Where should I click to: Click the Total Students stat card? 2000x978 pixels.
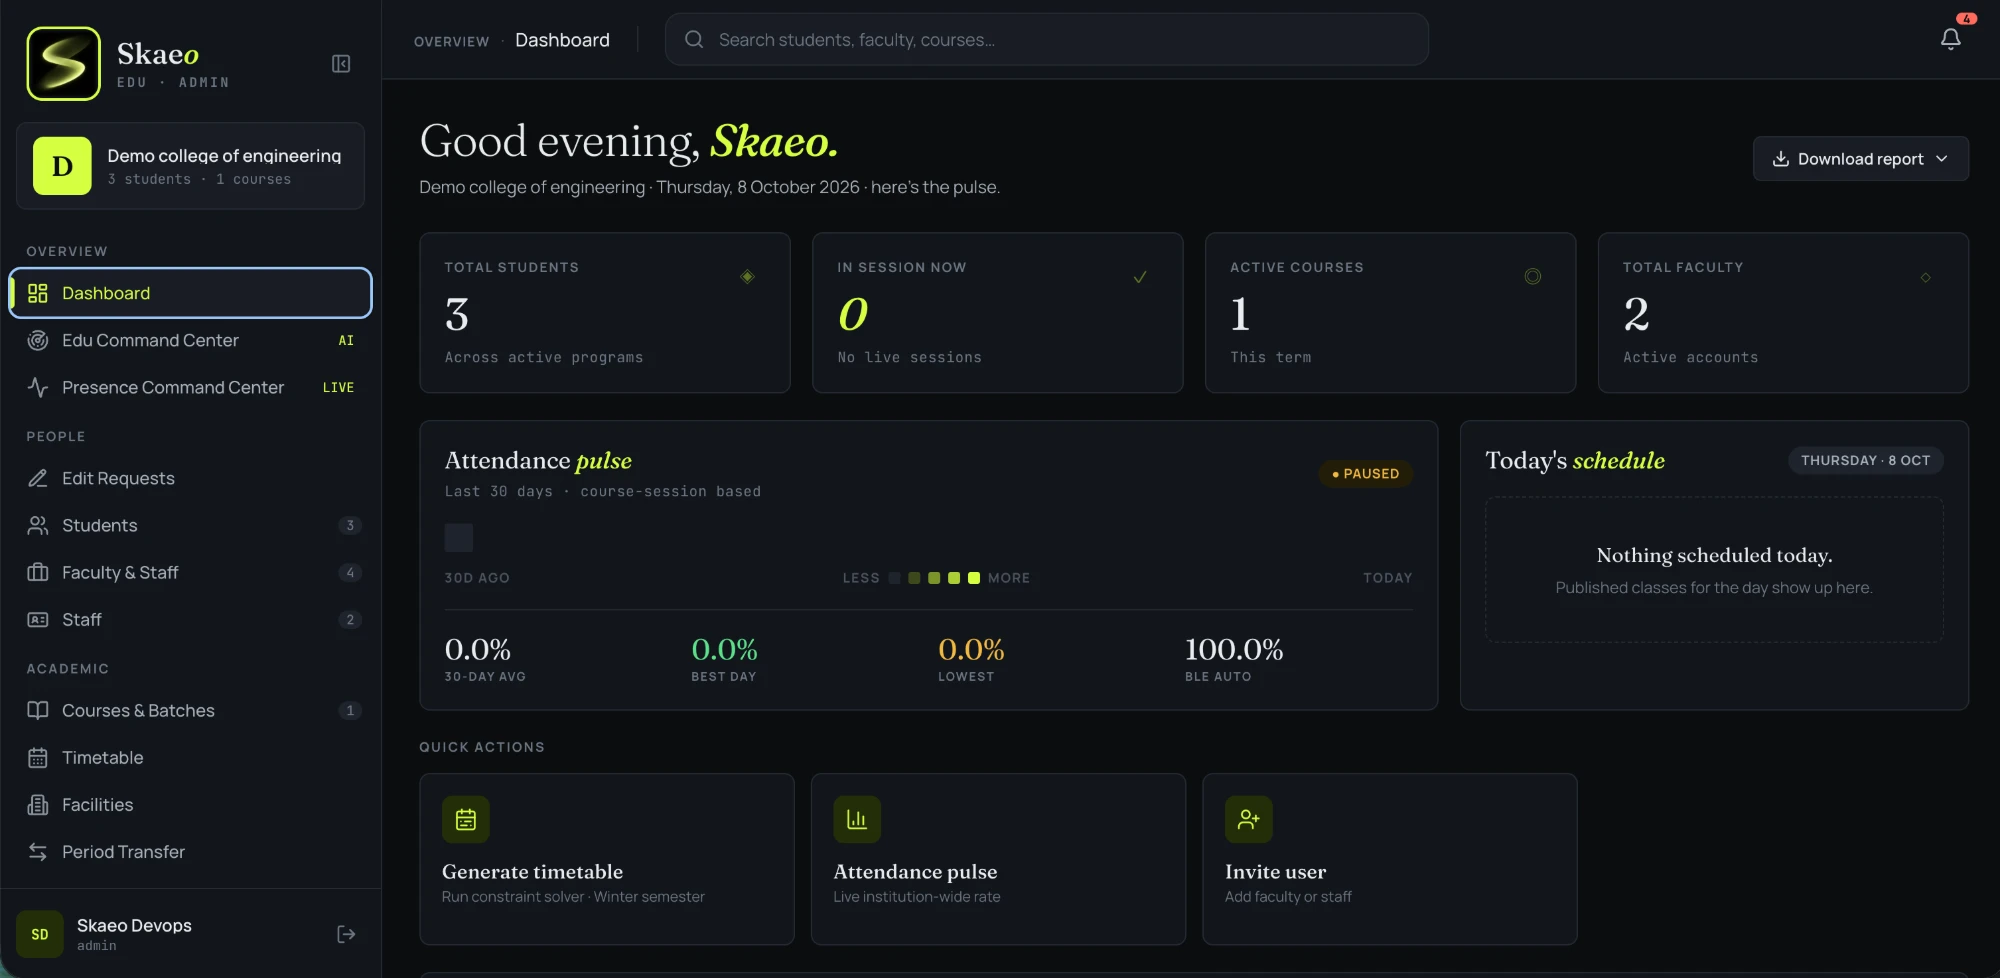pyautogui.click(x=605, y=313)
